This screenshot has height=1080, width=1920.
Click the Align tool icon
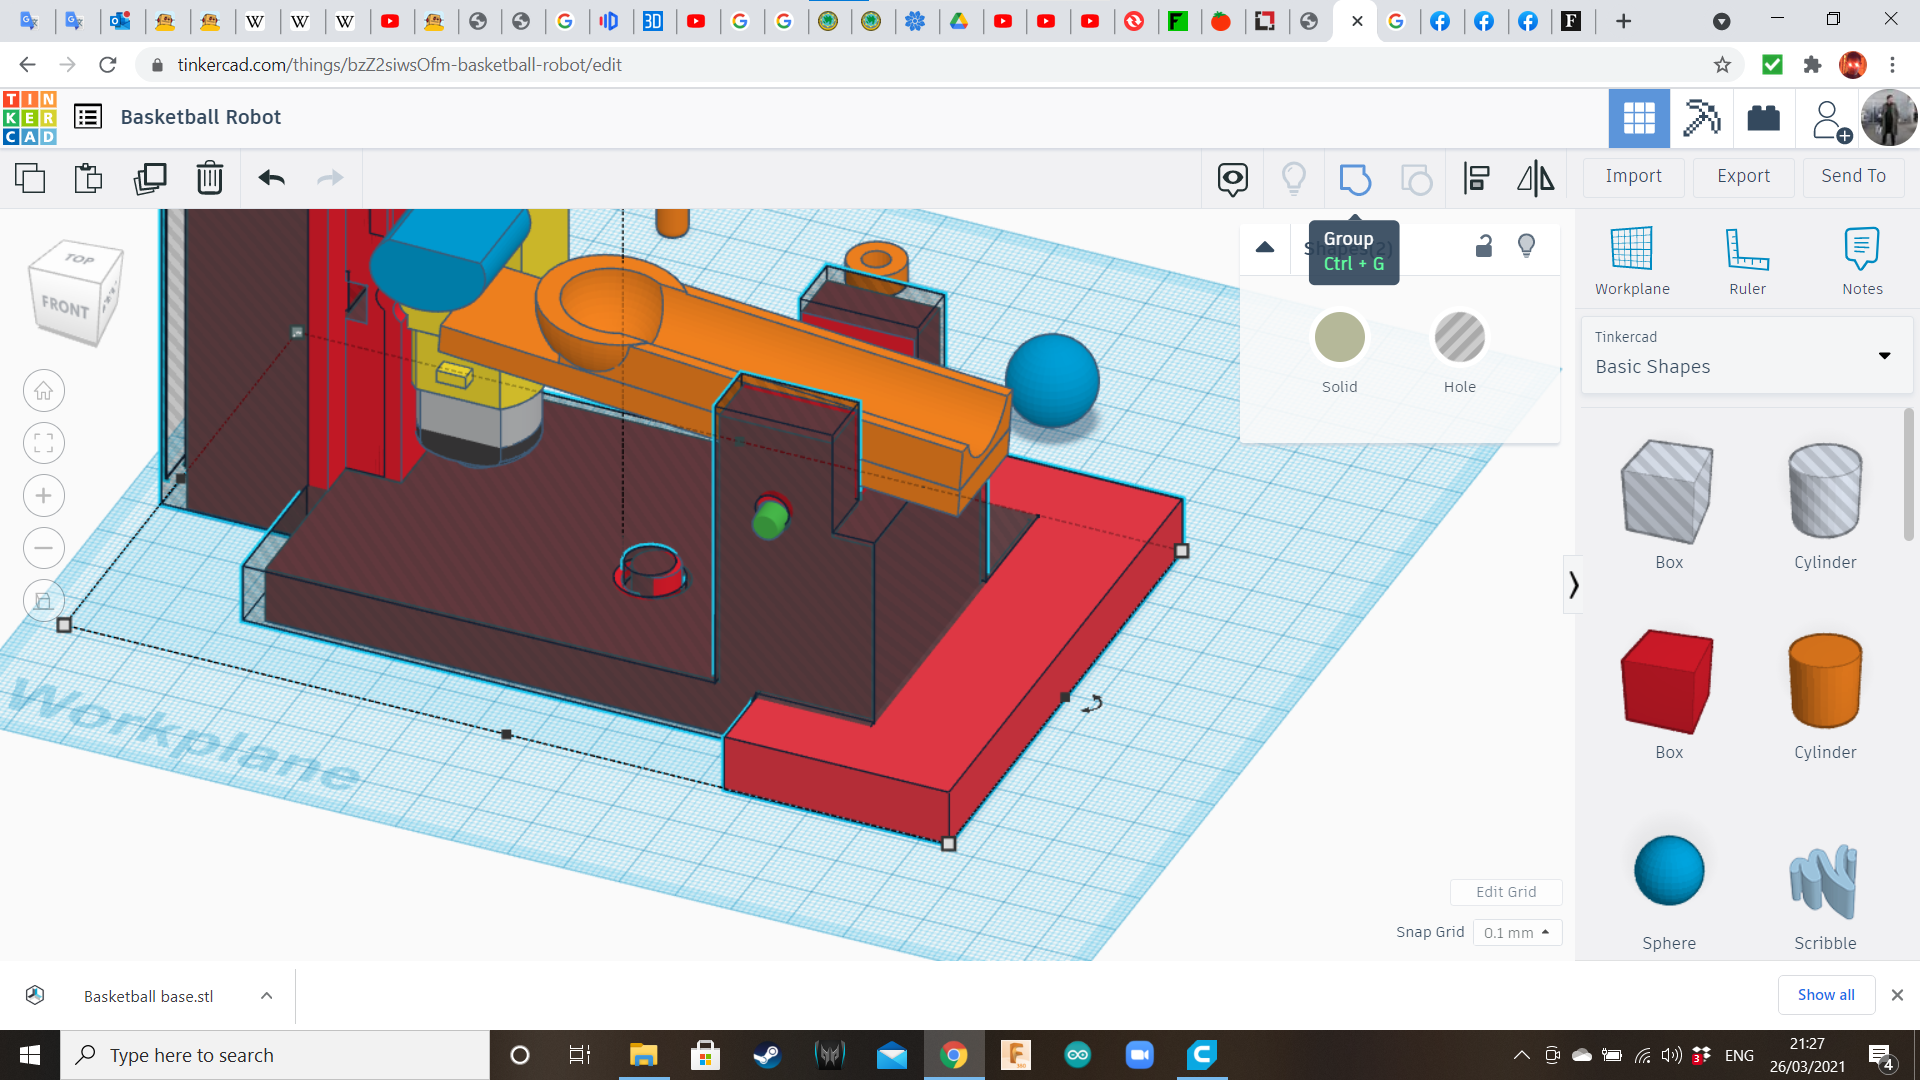click(x=1476, y=179)
